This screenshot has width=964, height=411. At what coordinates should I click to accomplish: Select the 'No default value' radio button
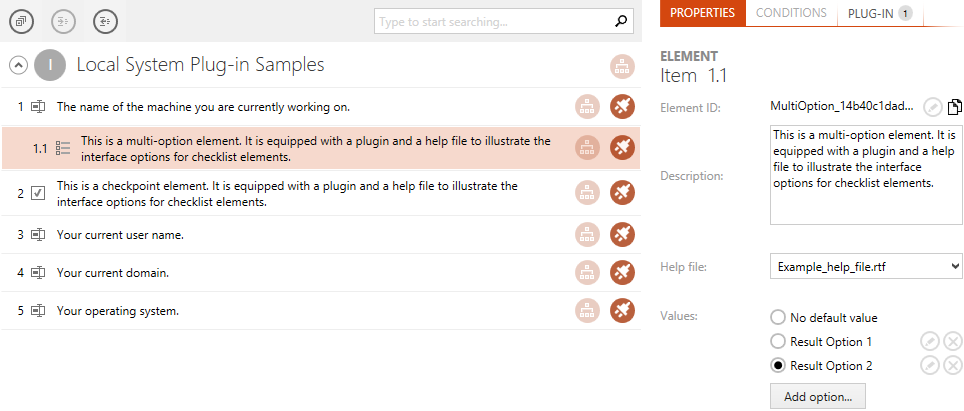(x=778, y=318)
